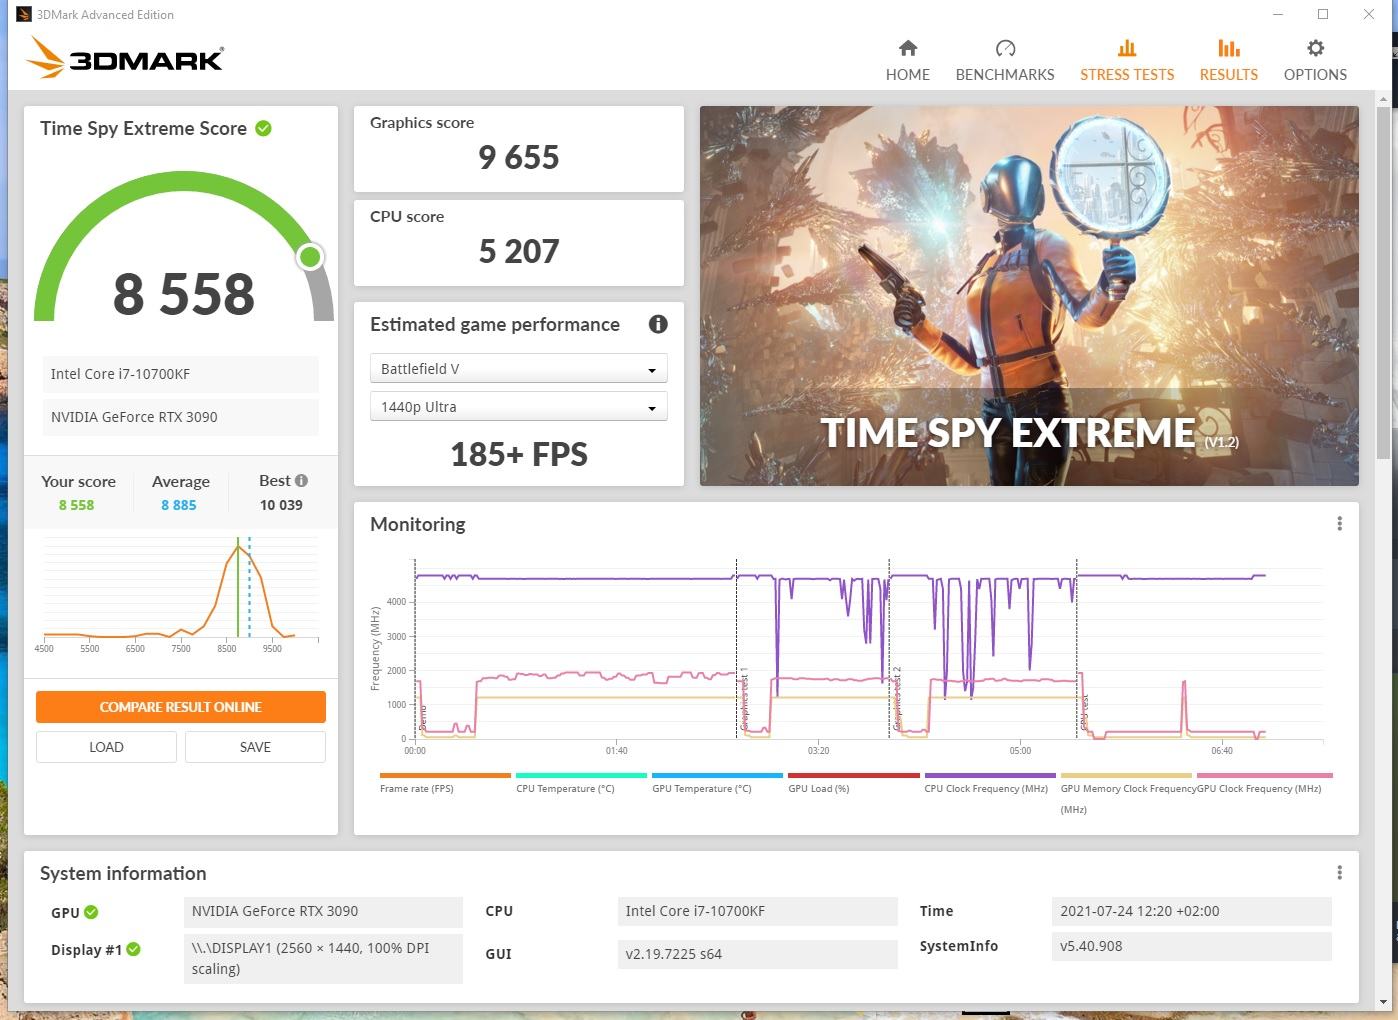Click the Save button

click(255, 747)
